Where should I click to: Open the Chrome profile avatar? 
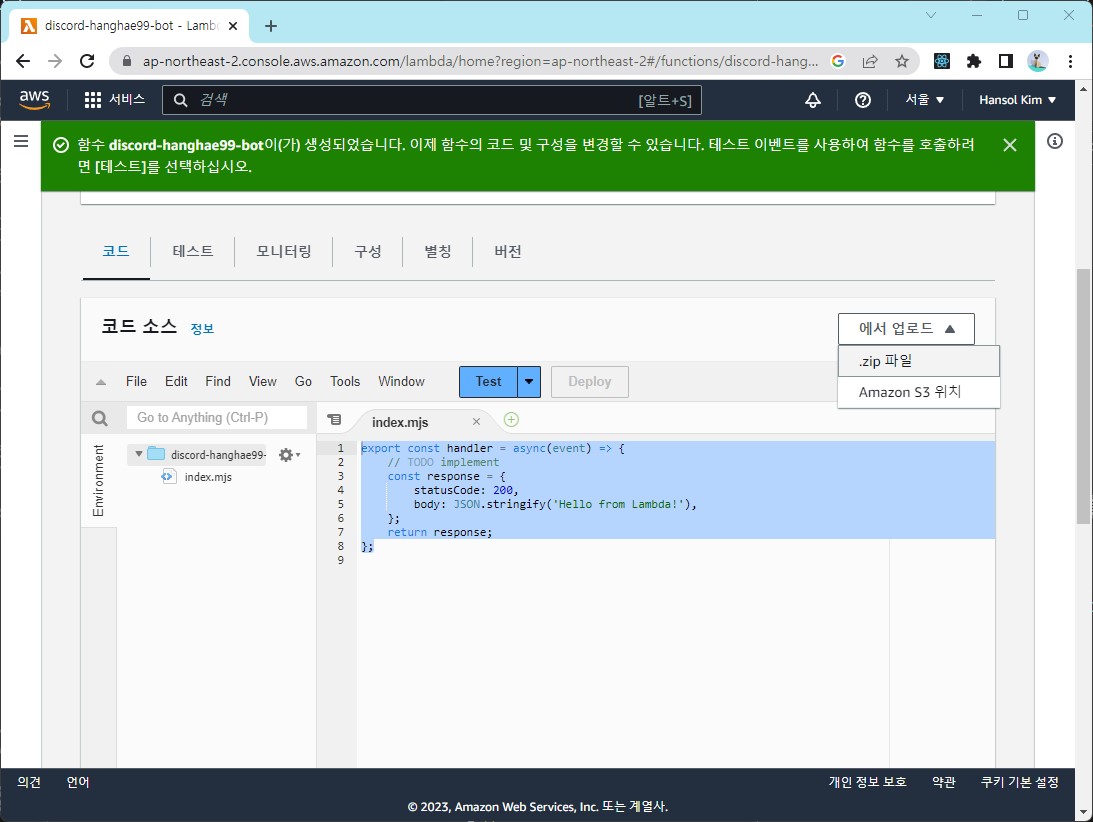pyautogui.click(x=1037, y=61)
